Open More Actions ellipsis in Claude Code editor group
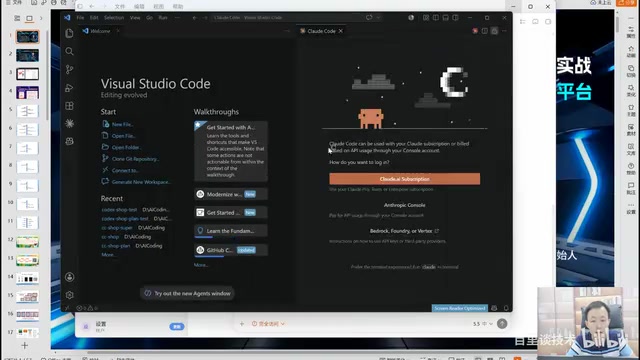This screenshot has width=640, height=360. point(504,31)
